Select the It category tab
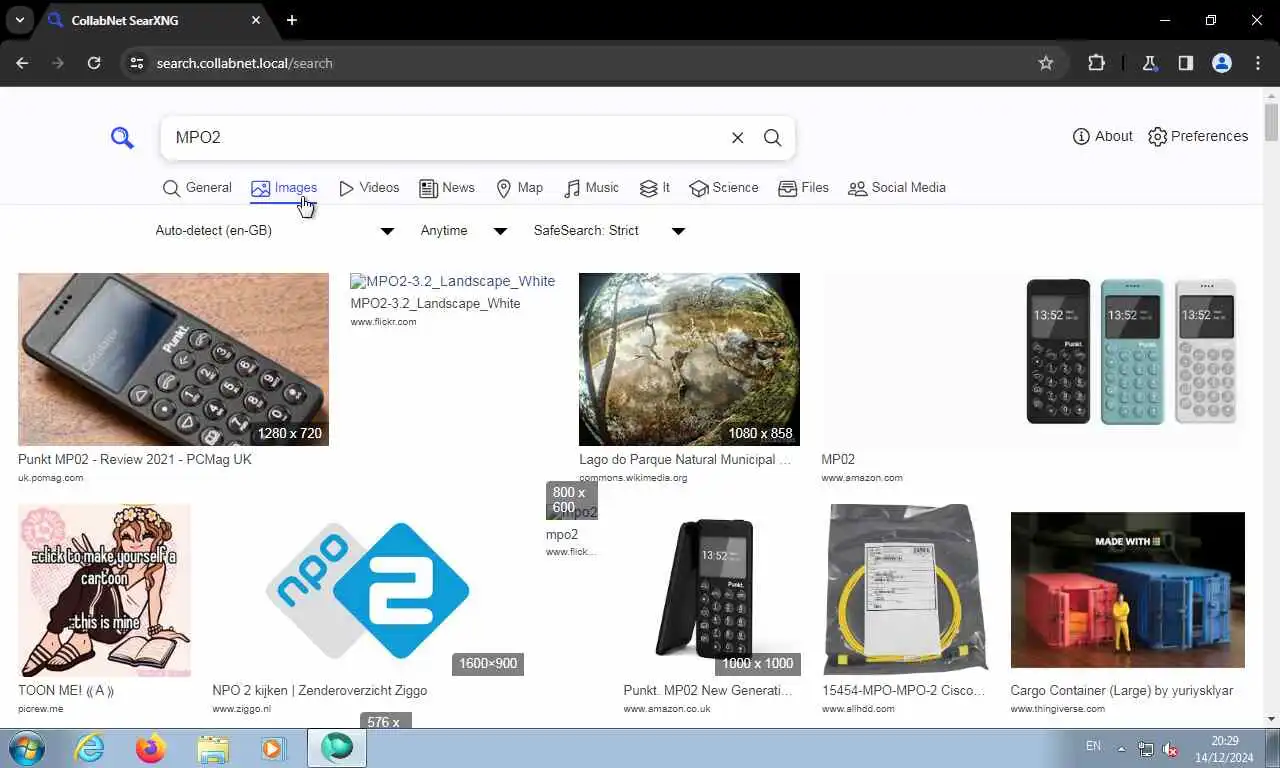 click(x=655, y=188)
